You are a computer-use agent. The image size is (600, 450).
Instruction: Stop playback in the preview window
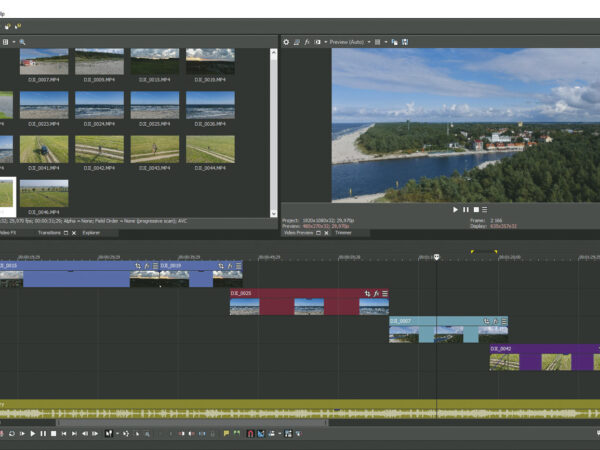pos(475,209)
